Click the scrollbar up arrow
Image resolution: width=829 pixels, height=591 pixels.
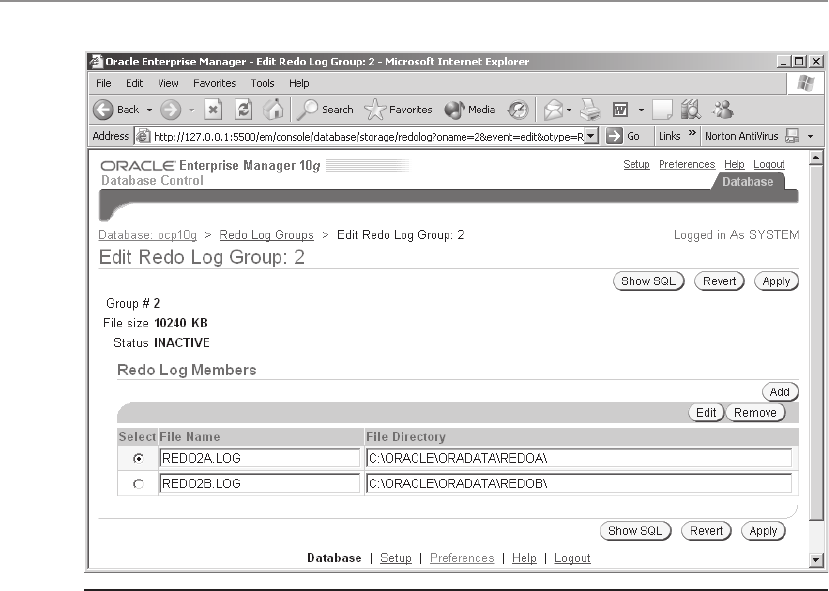(816, 158)
